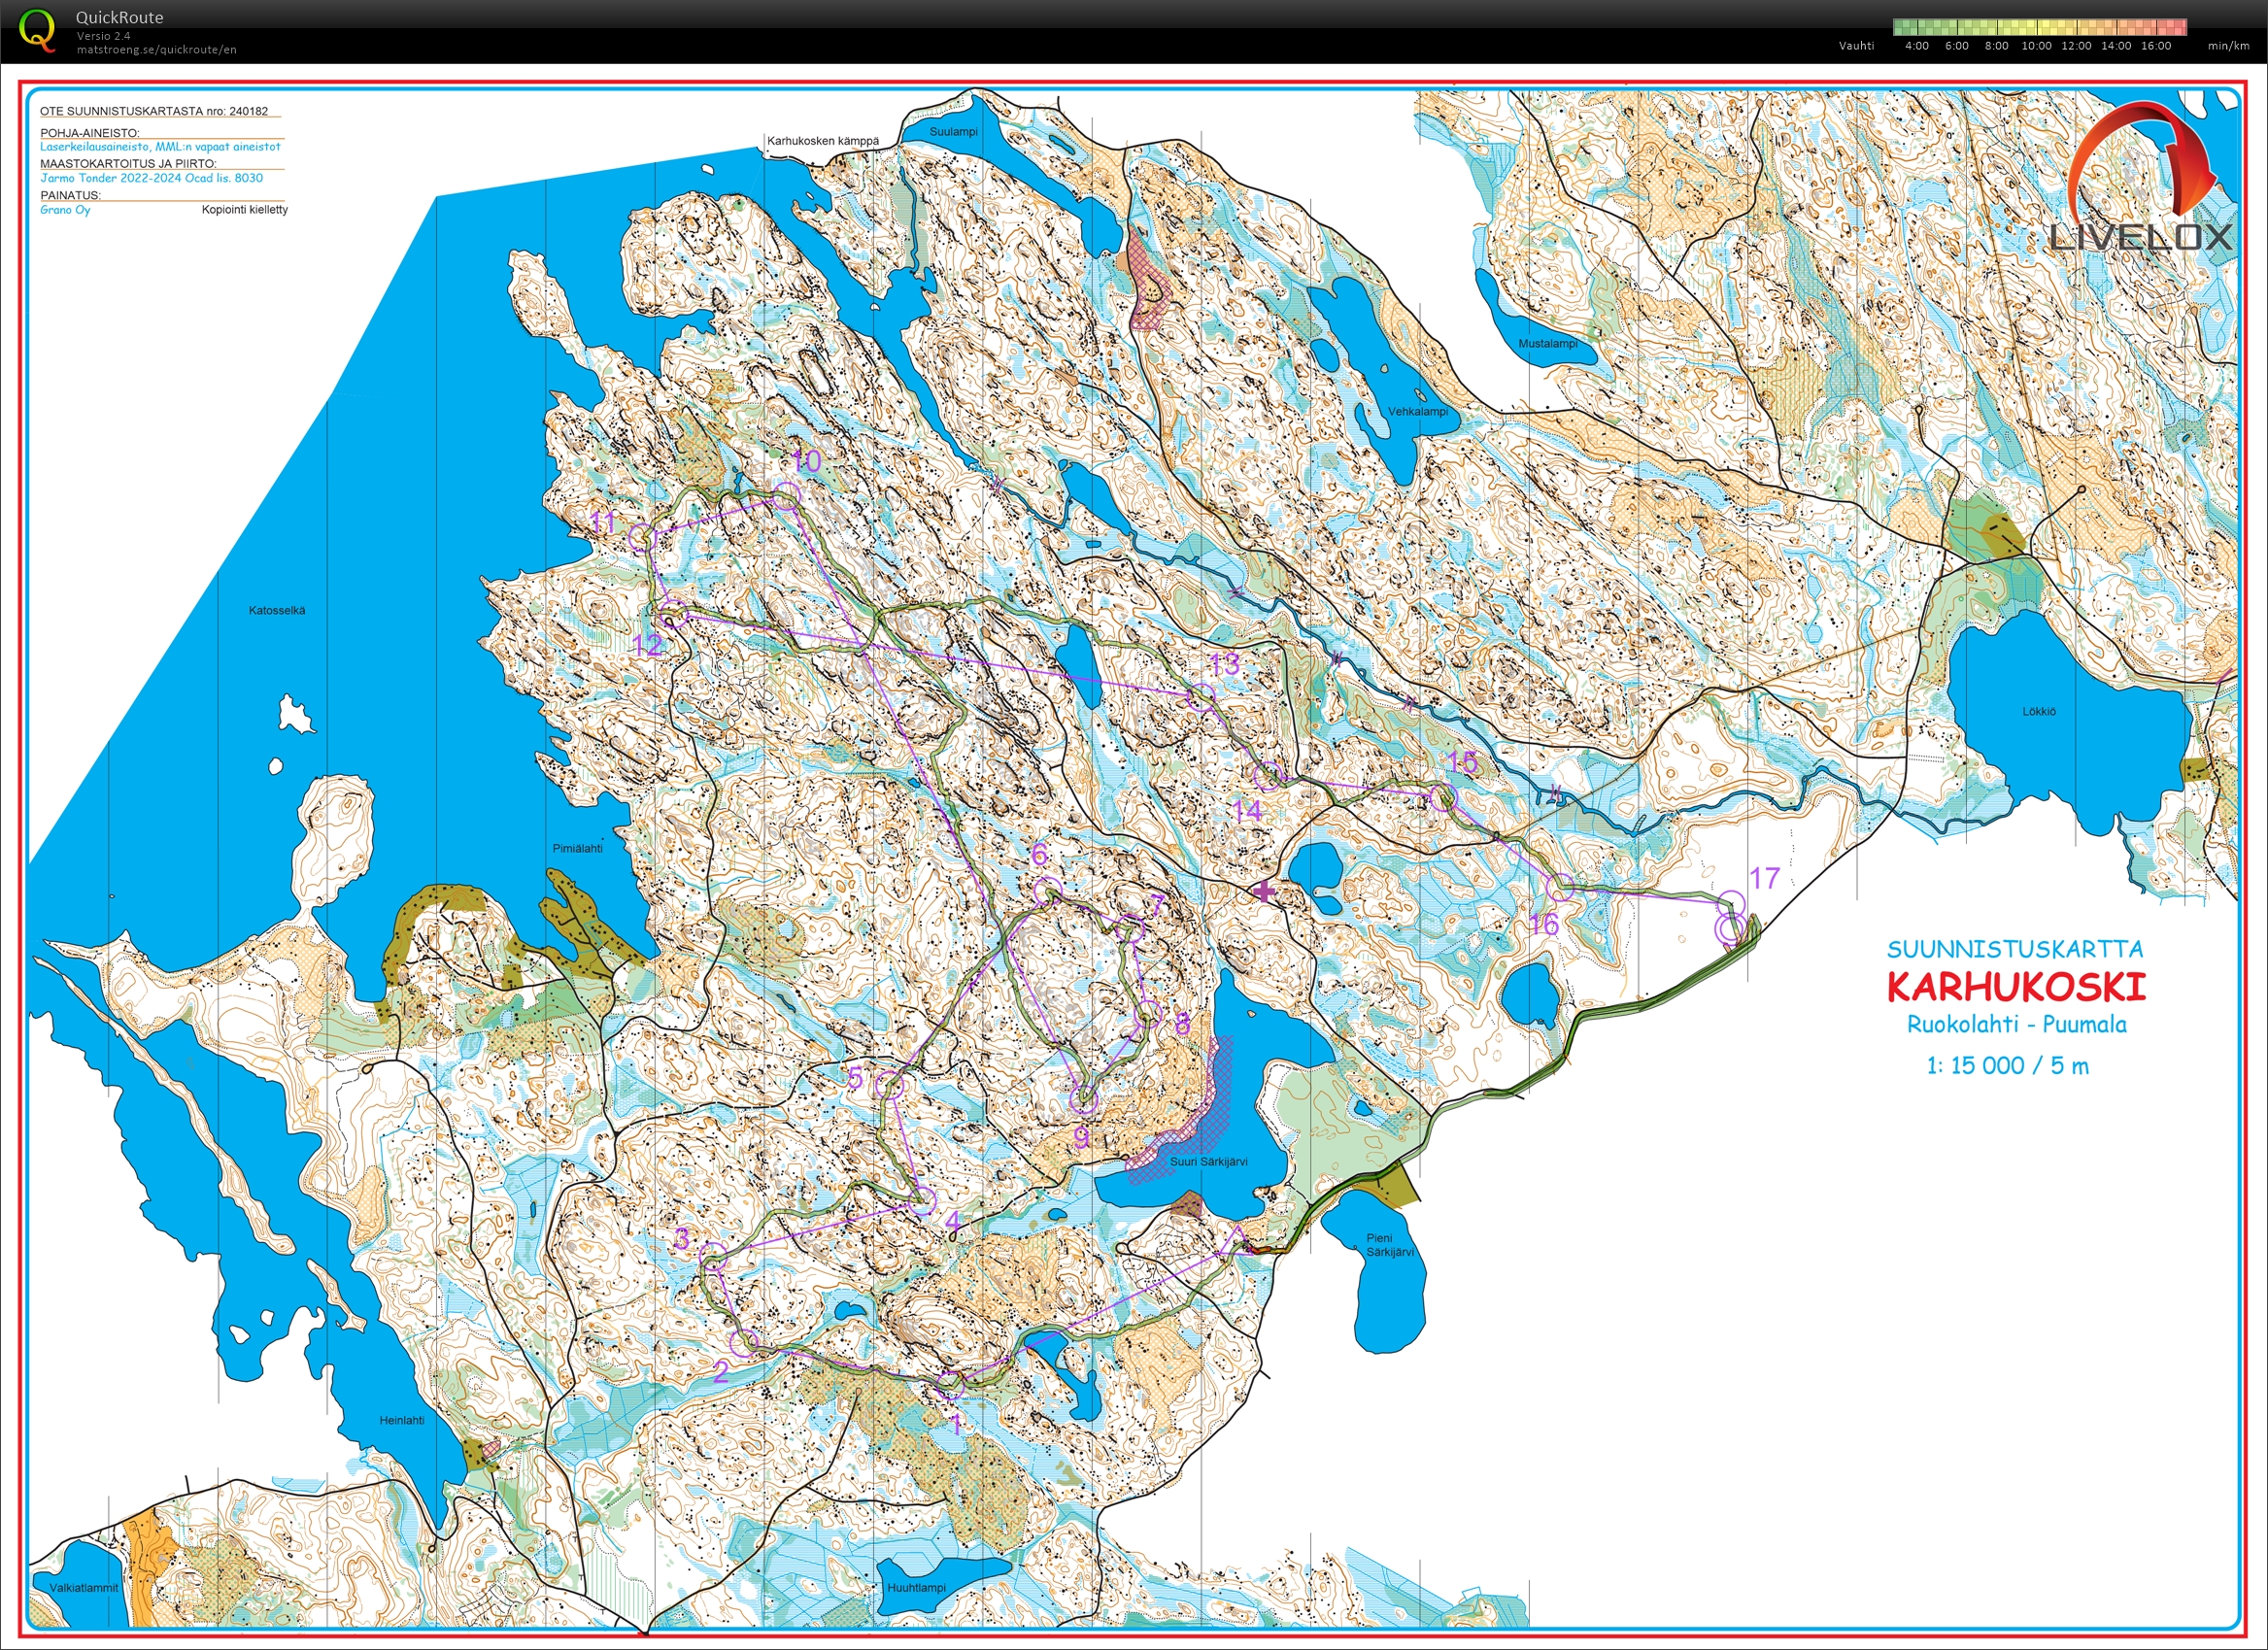Screen dimensions: 2268x1650
Task: Open the matstroeng.se/quickroute/en link
Action: [156, 49]
